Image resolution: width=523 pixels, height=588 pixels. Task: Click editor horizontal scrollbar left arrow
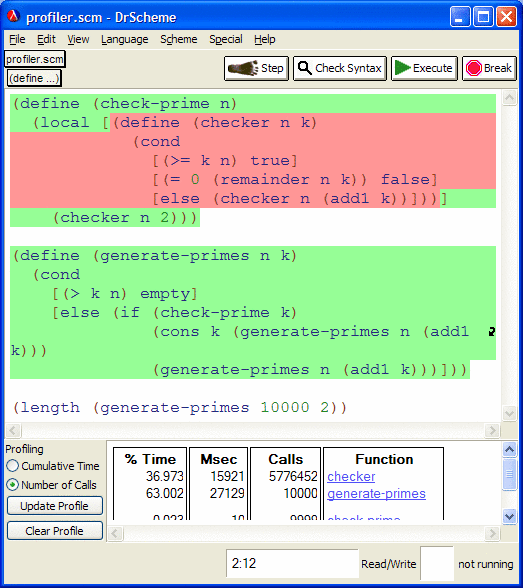point(13,430)
